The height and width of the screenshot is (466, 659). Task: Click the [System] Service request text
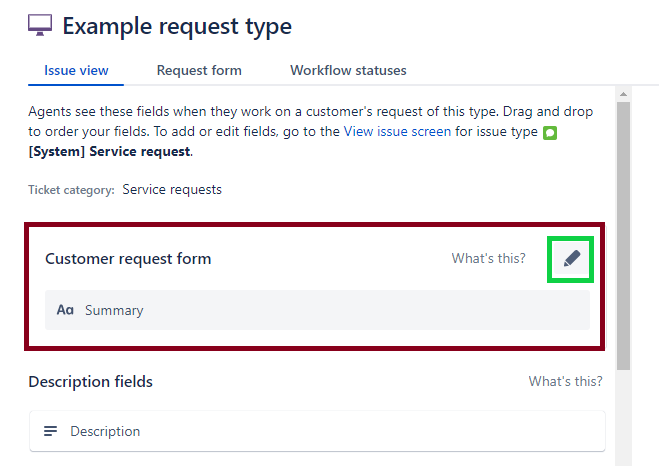click(109, 152)
